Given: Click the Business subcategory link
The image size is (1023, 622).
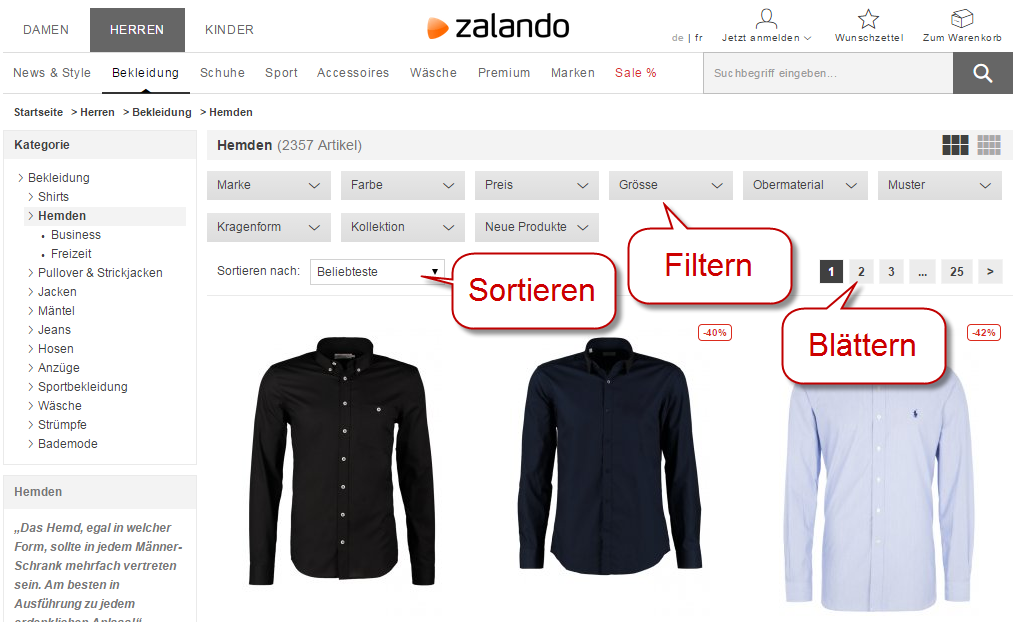Looking at the screenshot, I should click(76, 235).
